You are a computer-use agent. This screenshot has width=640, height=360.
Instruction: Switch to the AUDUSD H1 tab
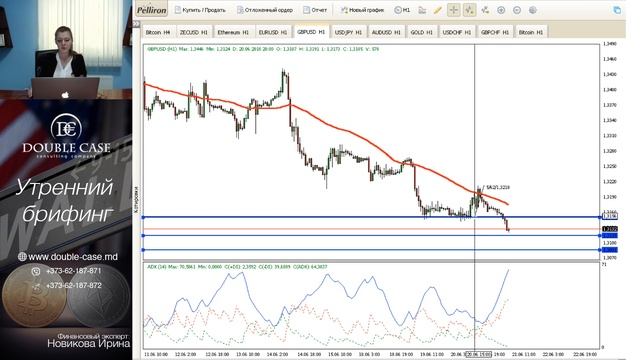coord(386,32)
